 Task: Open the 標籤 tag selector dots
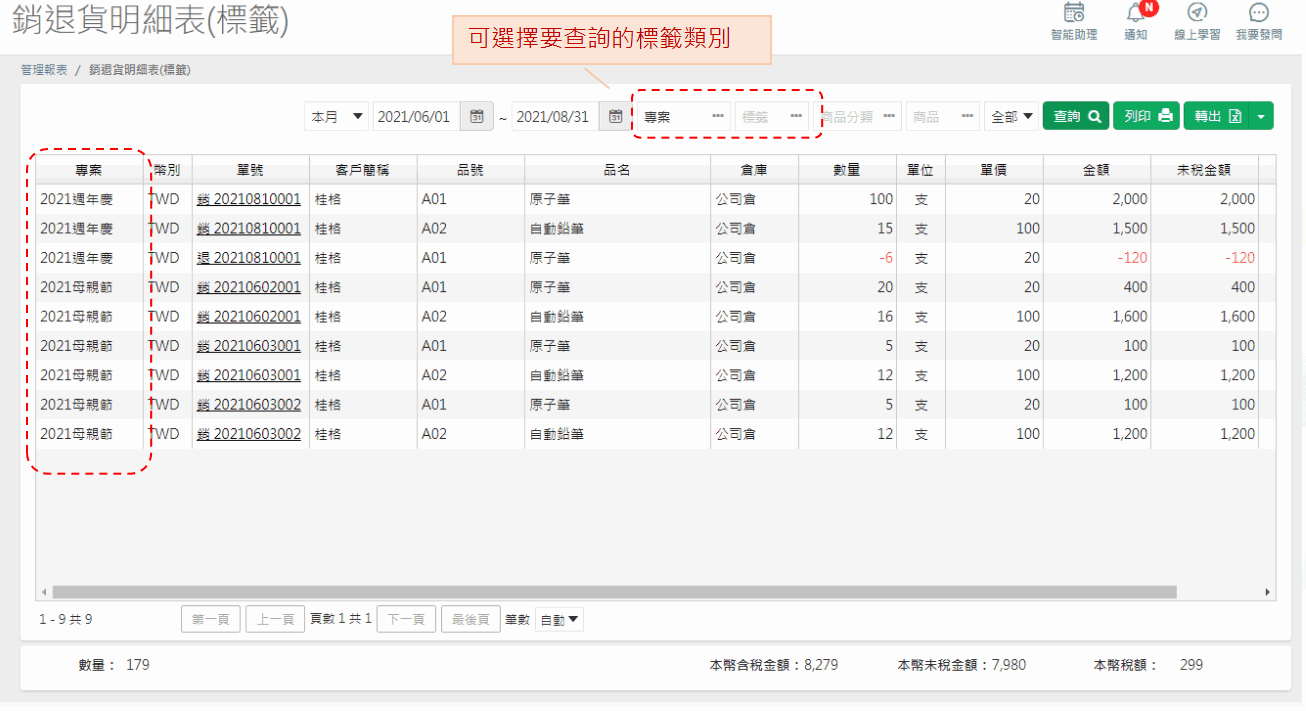click(x=796, y=116)
